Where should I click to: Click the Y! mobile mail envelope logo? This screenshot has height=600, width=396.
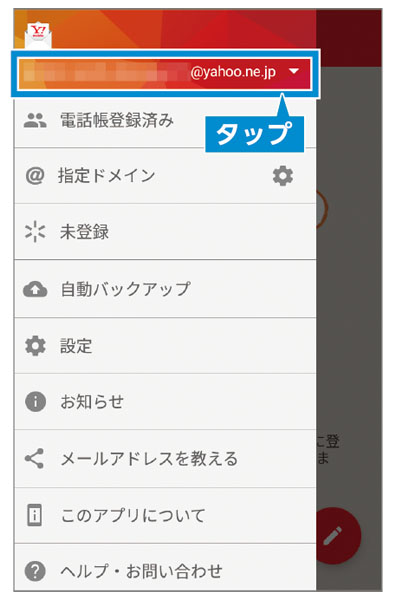(x=38, y=36)
